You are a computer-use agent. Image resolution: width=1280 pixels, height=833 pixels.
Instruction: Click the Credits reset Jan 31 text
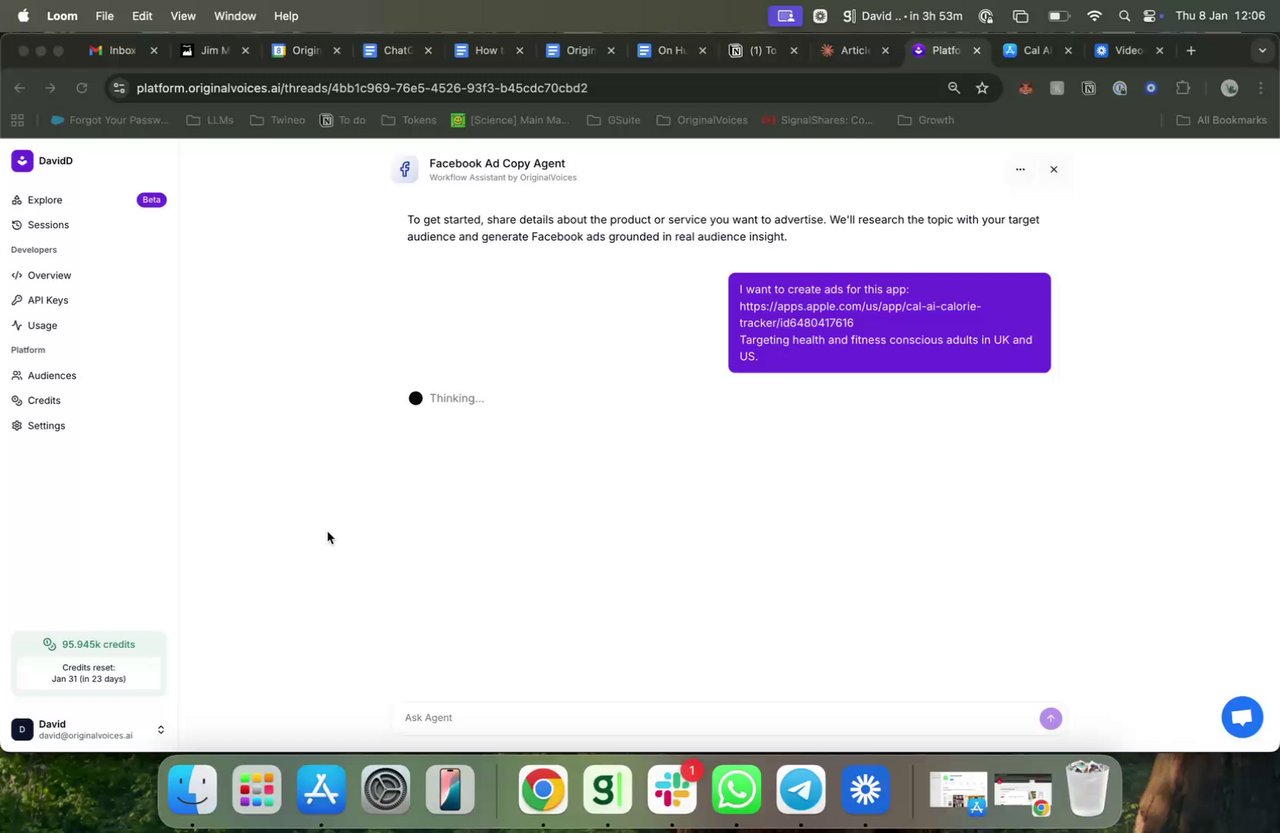(x=89, y=673)
